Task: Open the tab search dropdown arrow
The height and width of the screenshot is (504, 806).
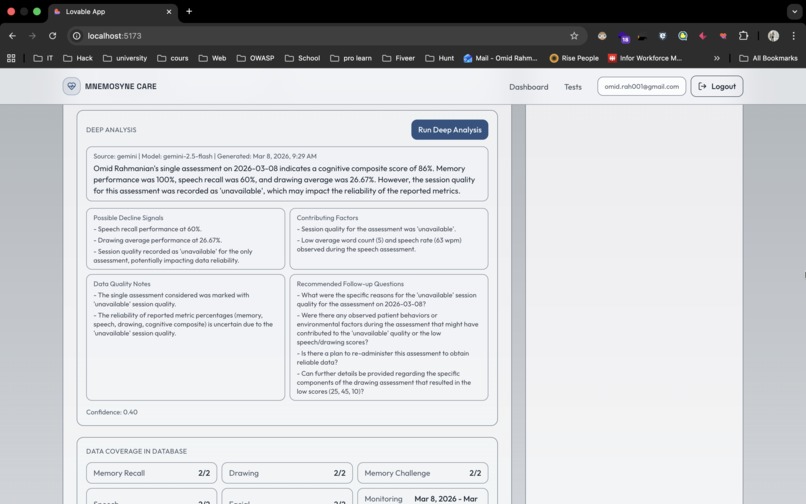Action: click(x=795, y=11)
